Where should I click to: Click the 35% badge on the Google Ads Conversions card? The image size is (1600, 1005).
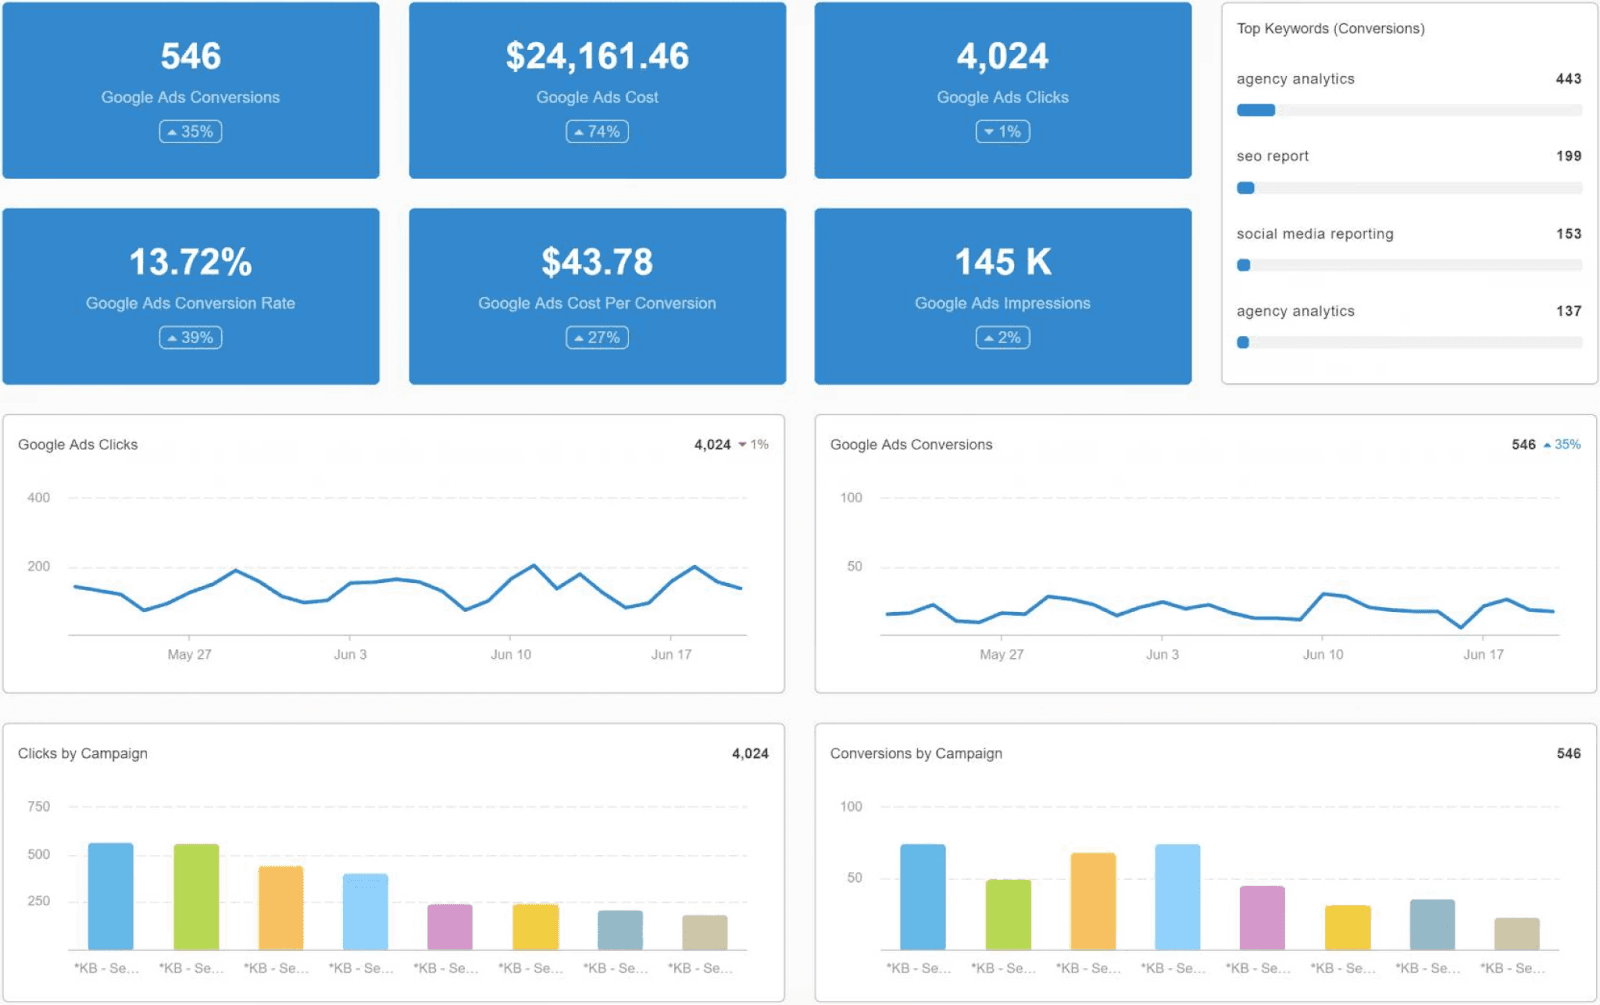pyautogui.click(x=190, y=132)
